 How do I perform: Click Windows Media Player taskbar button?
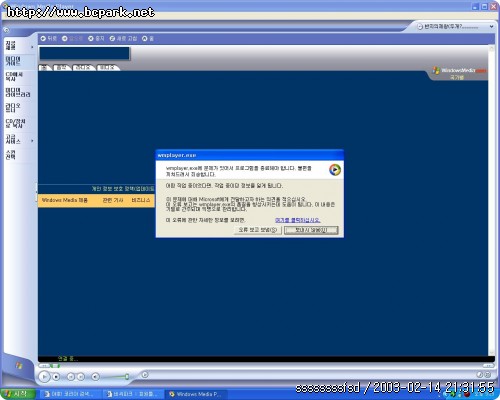click(x=195, y=394)
